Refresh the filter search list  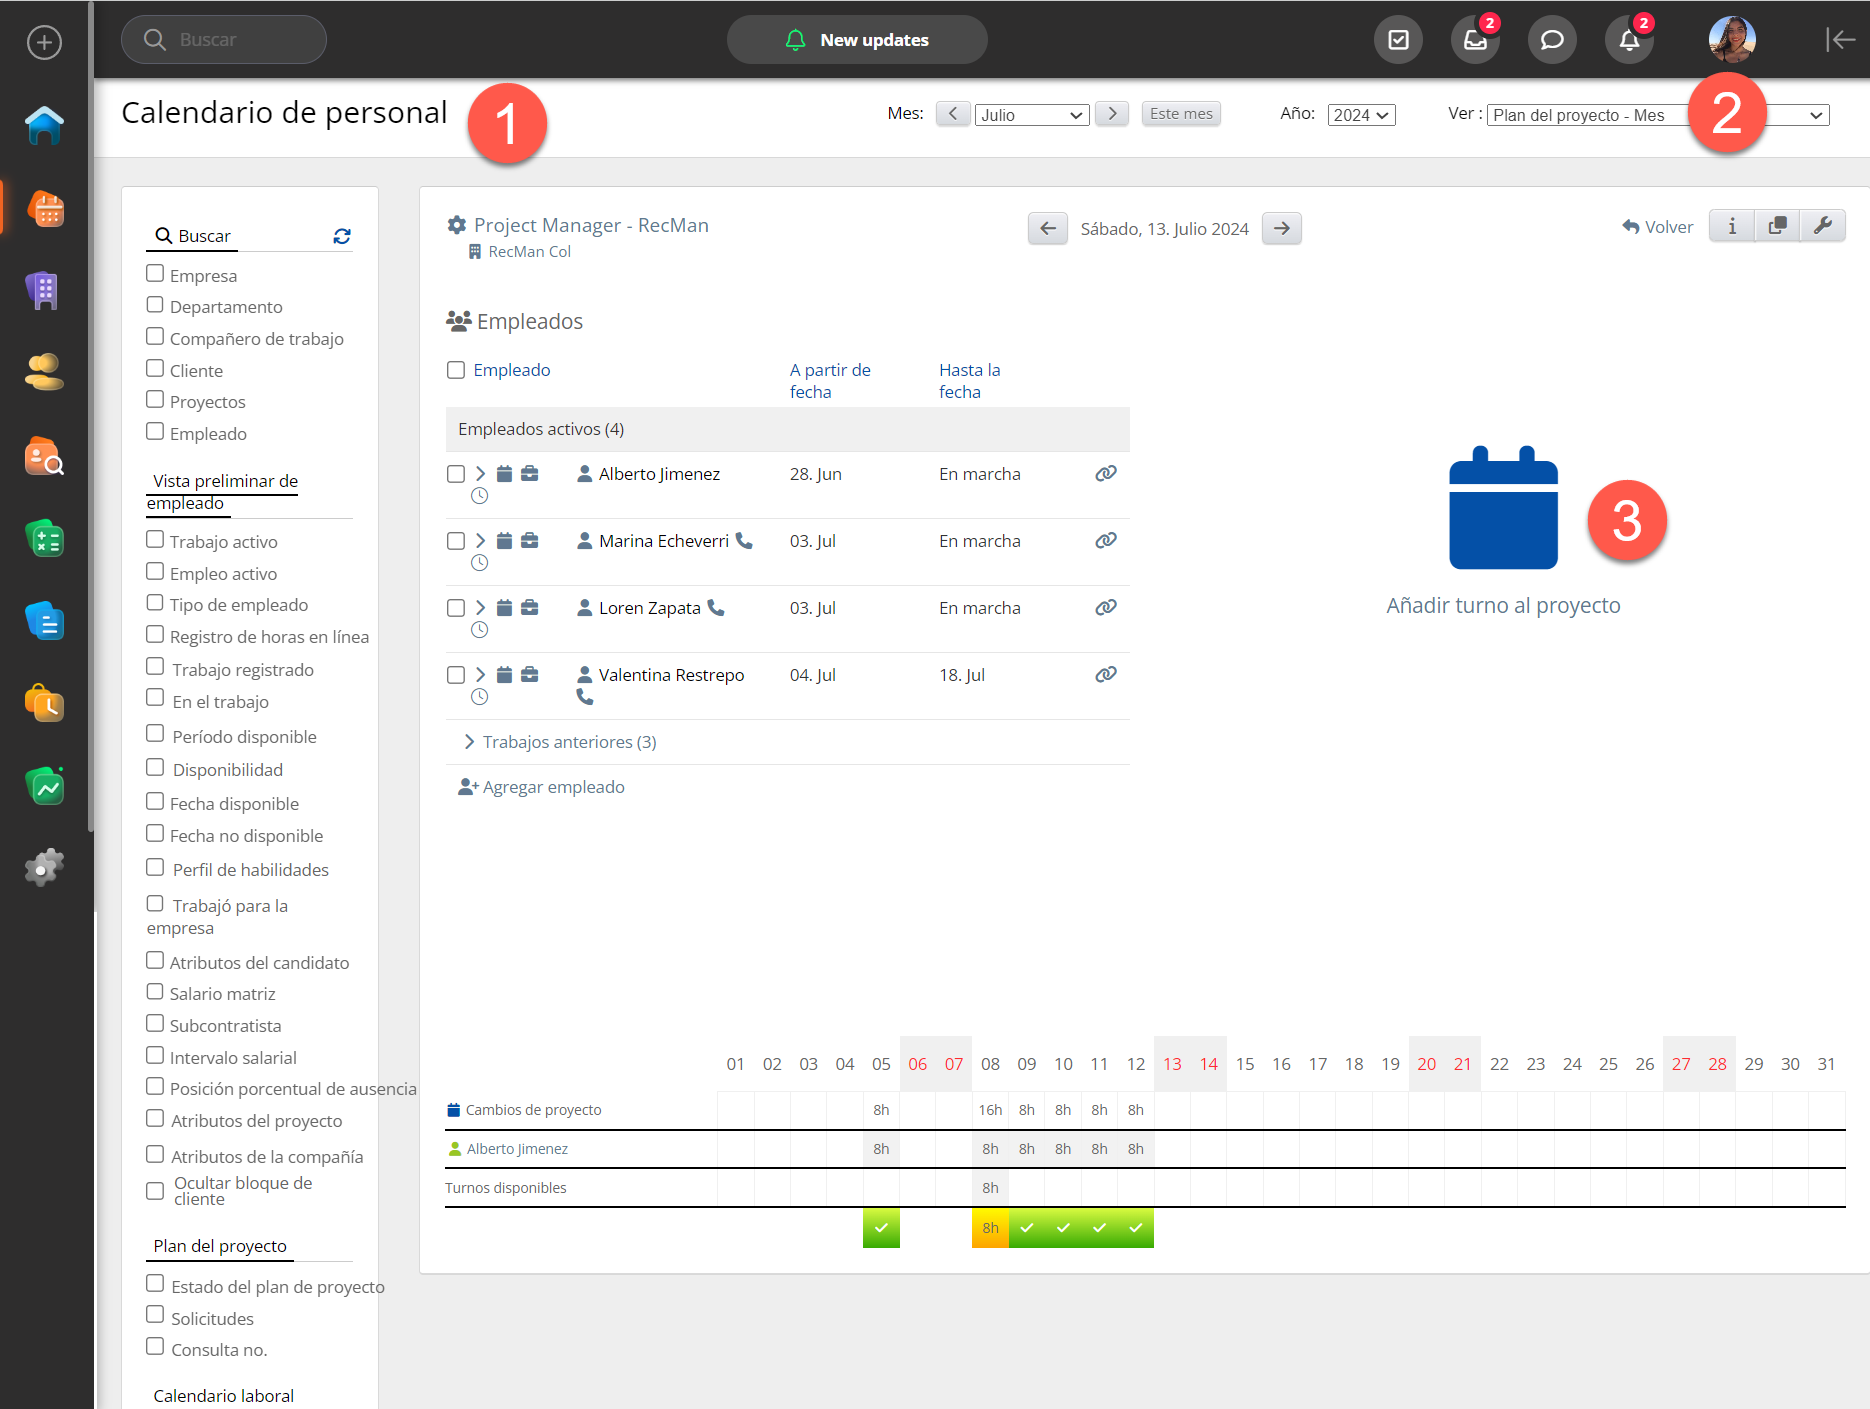342,236
